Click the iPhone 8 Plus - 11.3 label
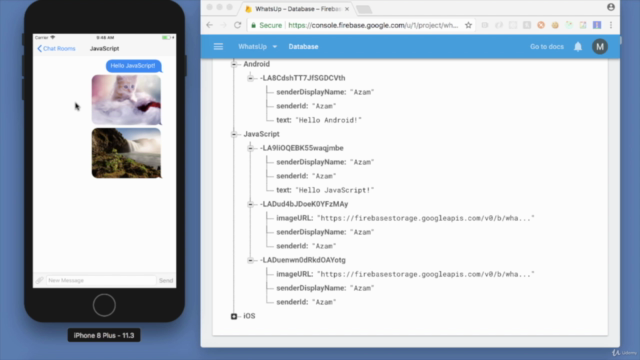The image size is (640, 360). pos(104,336)
